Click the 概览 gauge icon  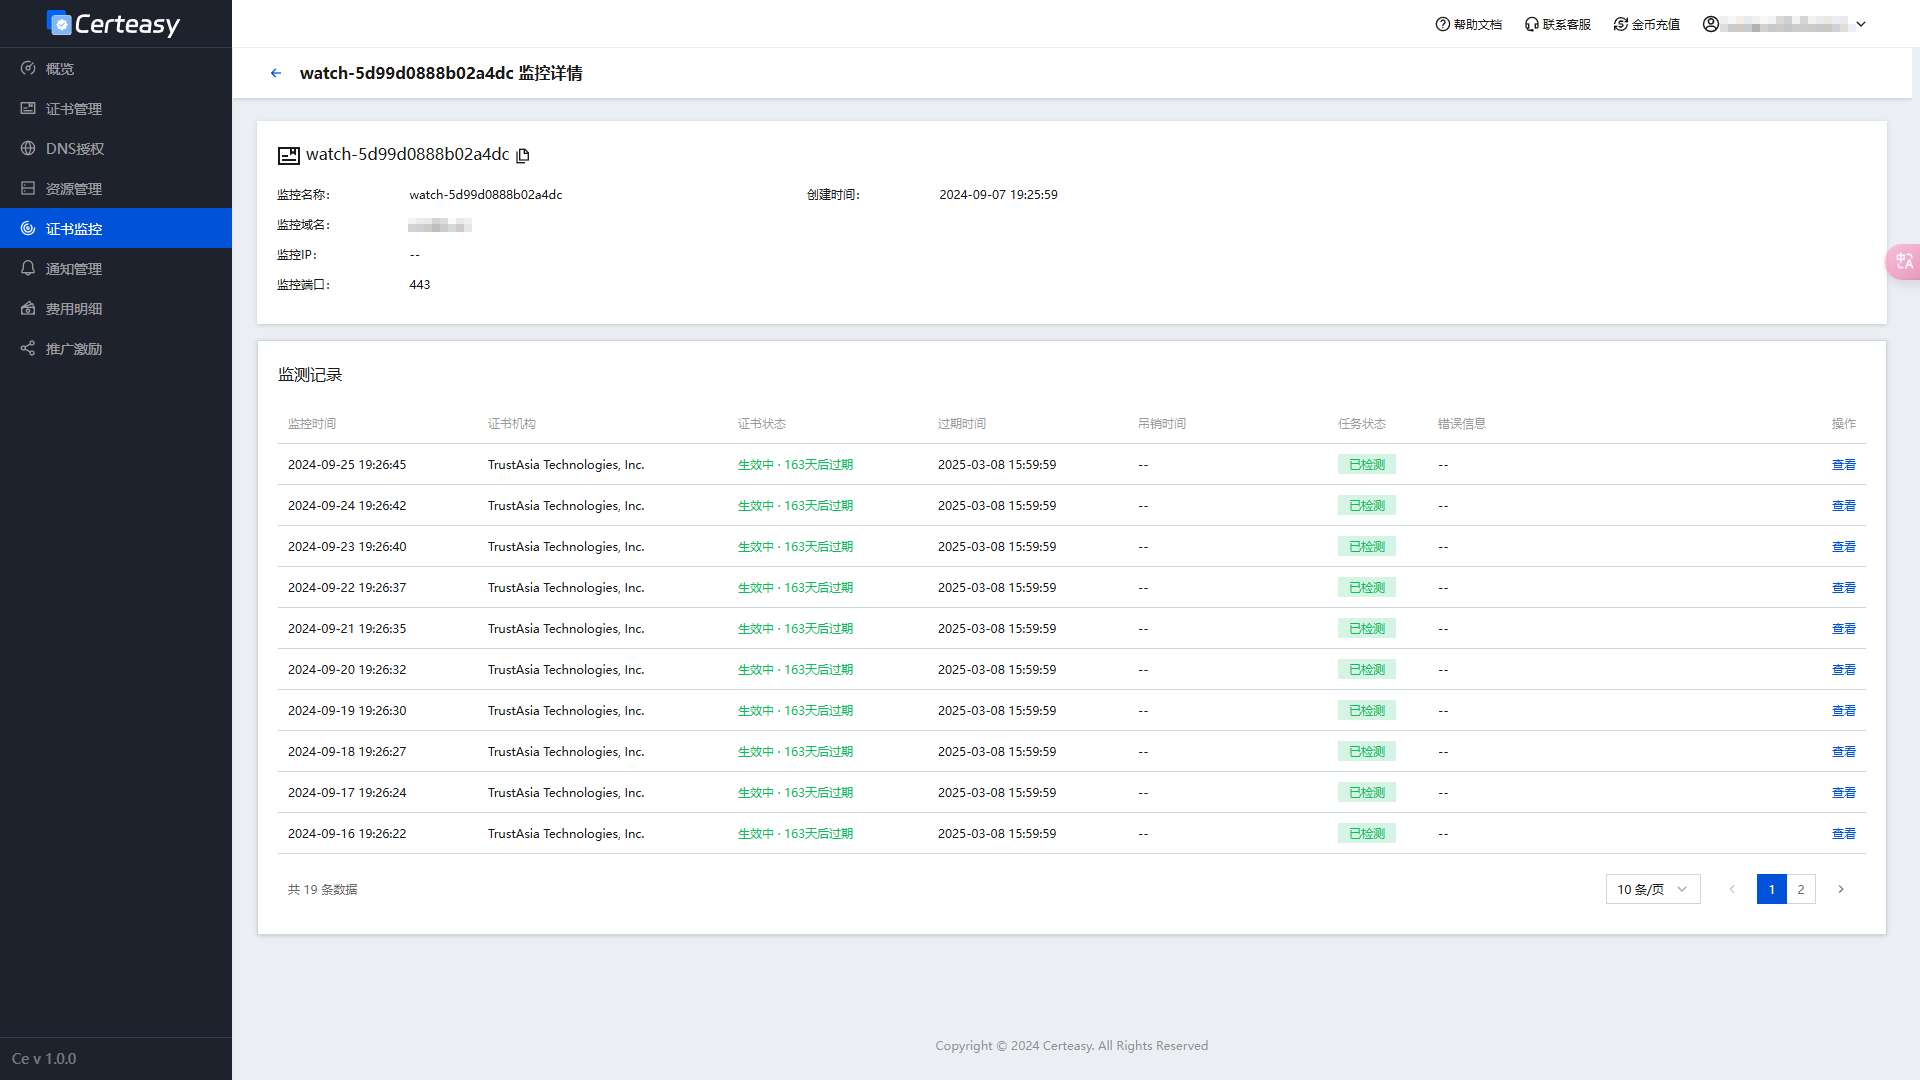click(x=28, y=68)
